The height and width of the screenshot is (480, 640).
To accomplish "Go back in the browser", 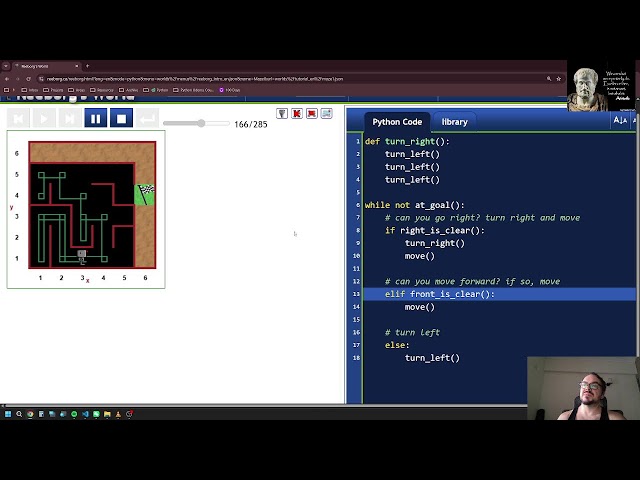I will pos(7,79).
